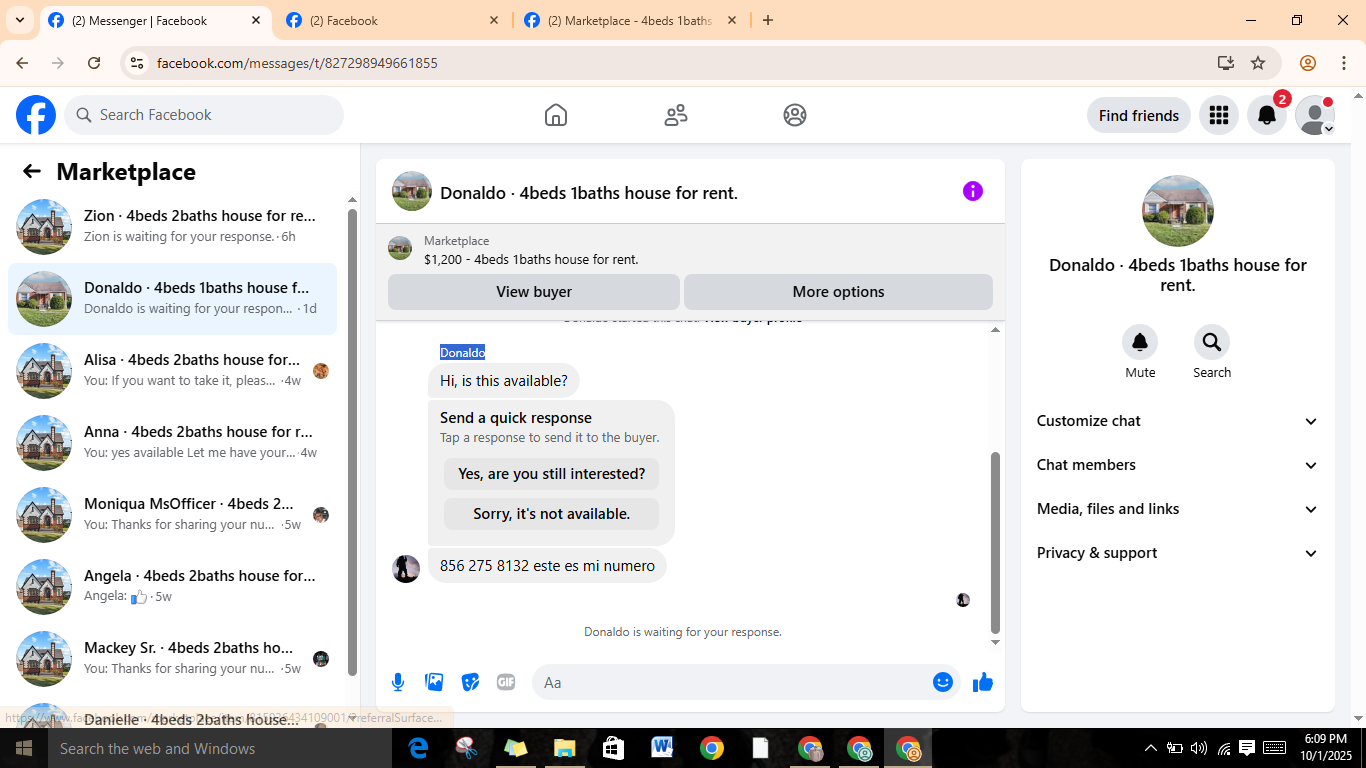
Task: Open the emoji picker in message box
Action: click(x=943, y=682)
